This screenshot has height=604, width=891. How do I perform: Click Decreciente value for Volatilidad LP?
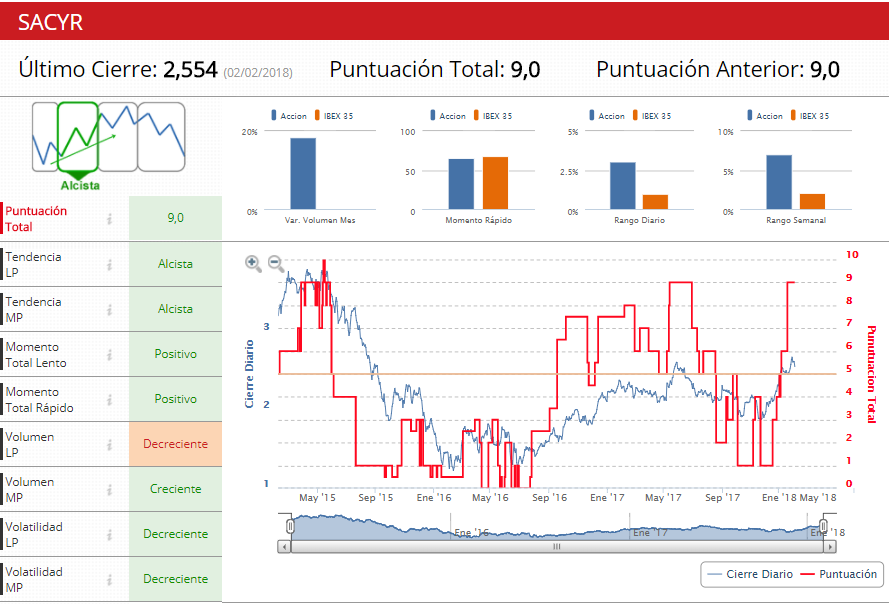click(176, 534)
